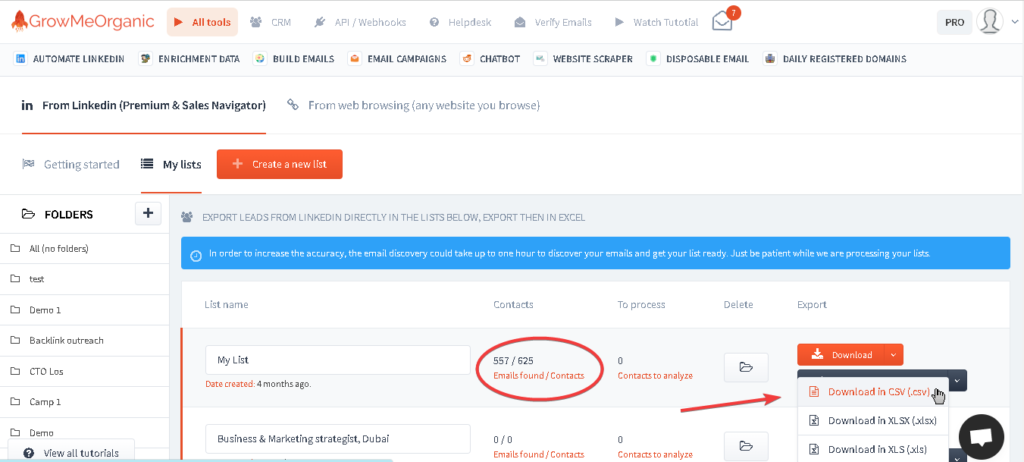1024x462 pixels.
Task: Open the Getting started tab
Action: click(x=71, y=165)
